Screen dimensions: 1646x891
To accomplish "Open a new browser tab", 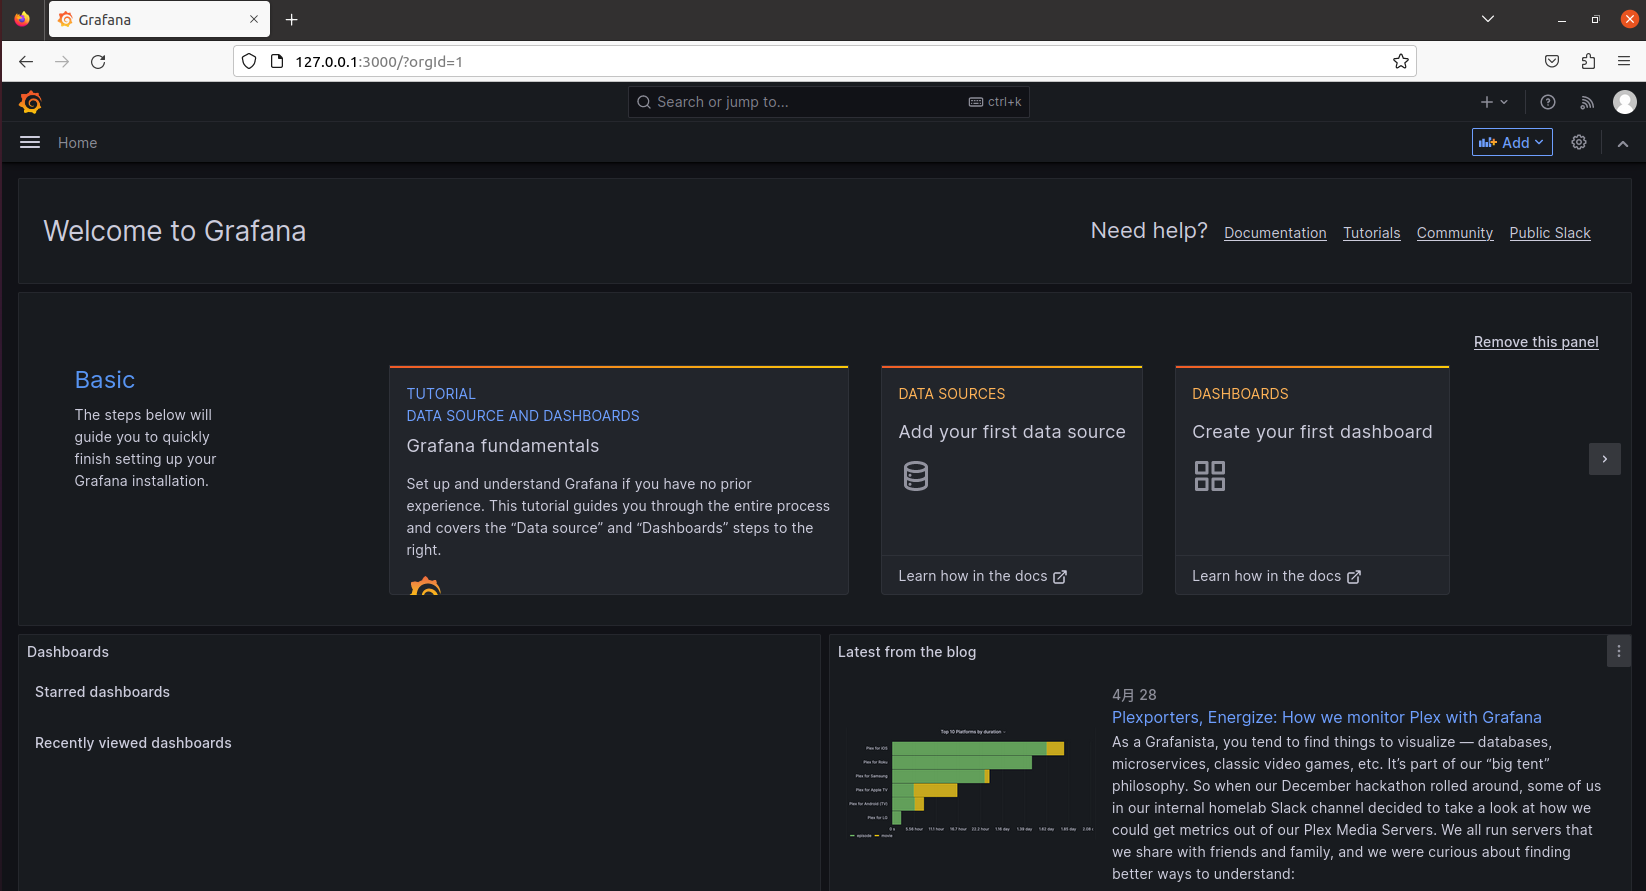I will point(292,20).
